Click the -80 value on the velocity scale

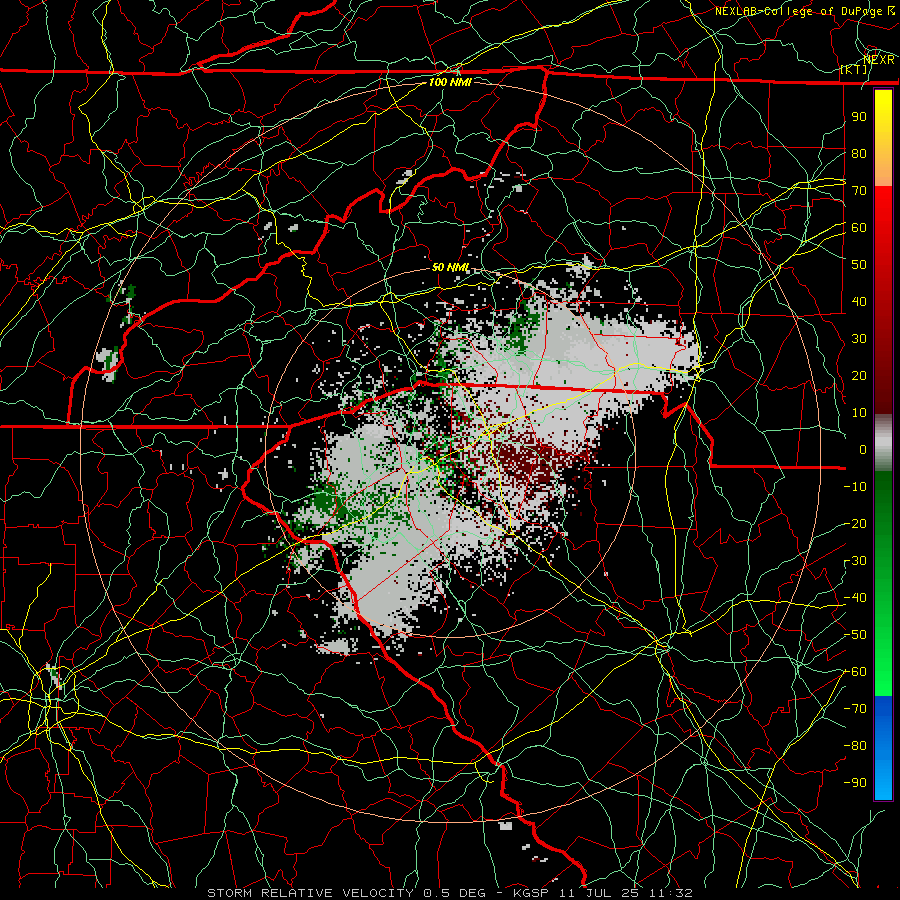point(855,746)
